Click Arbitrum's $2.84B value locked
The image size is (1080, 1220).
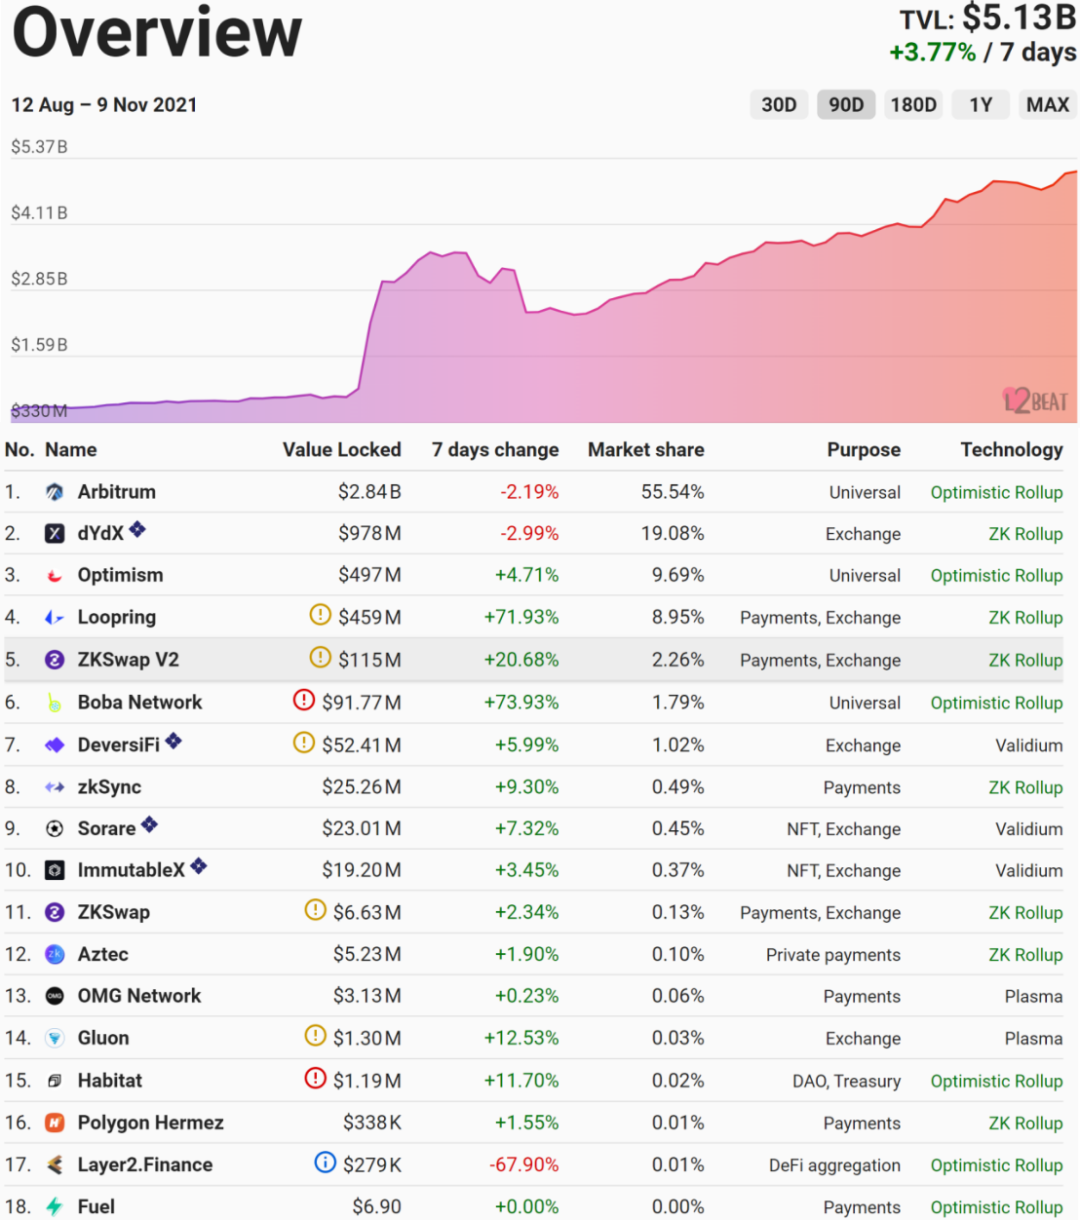point(369,492)
